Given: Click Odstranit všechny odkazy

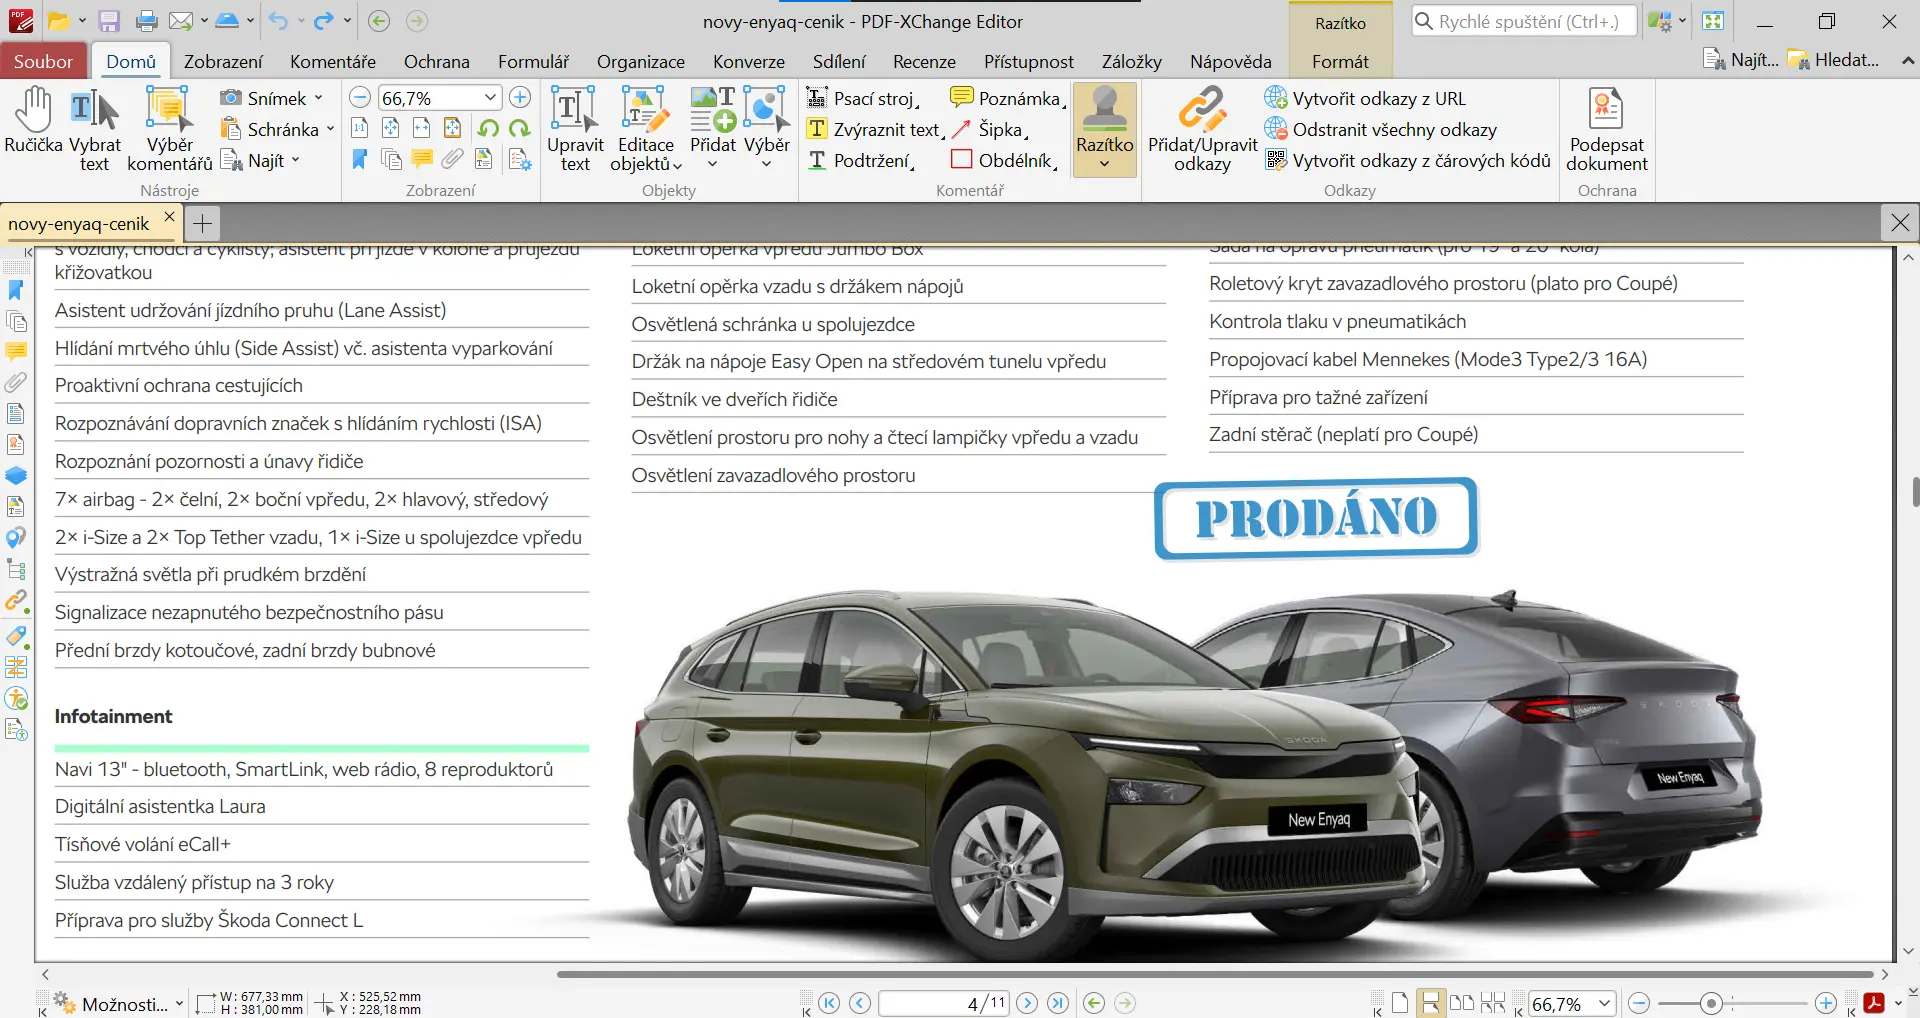Looking at the screenshot, I should click(1381, 129).
